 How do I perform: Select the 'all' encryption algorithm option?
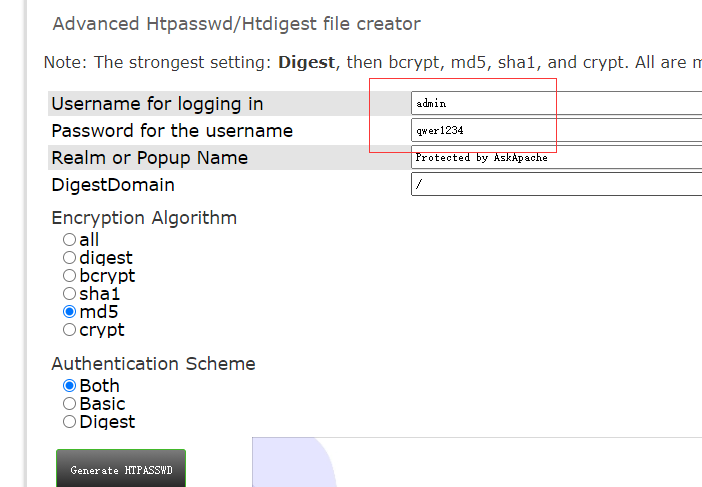click(69, 240)
